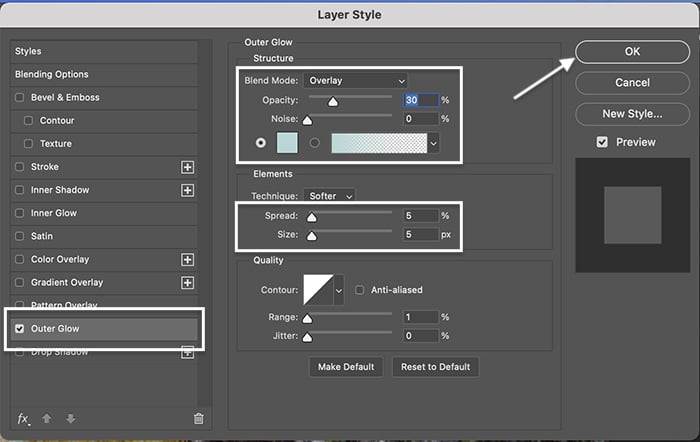The image size is (700, 442).
Task: Click the Jitter value field
Action: (421, 336)
